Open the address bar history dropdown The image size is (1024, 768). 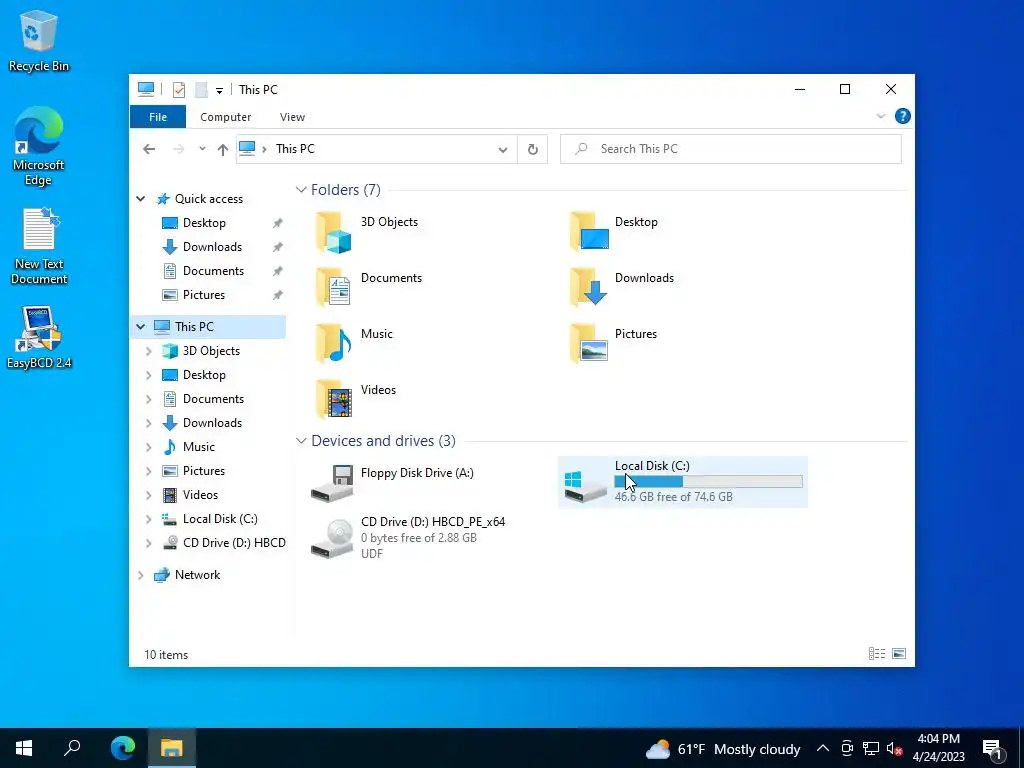(503, 150)
